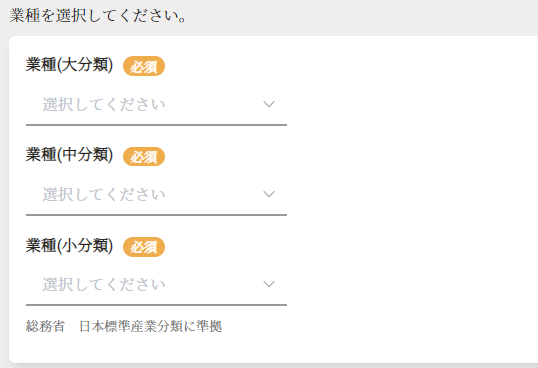538x368 pixels.
Task: Click the 総務省 word in the footnote
Action: click(x=45, y=326)
